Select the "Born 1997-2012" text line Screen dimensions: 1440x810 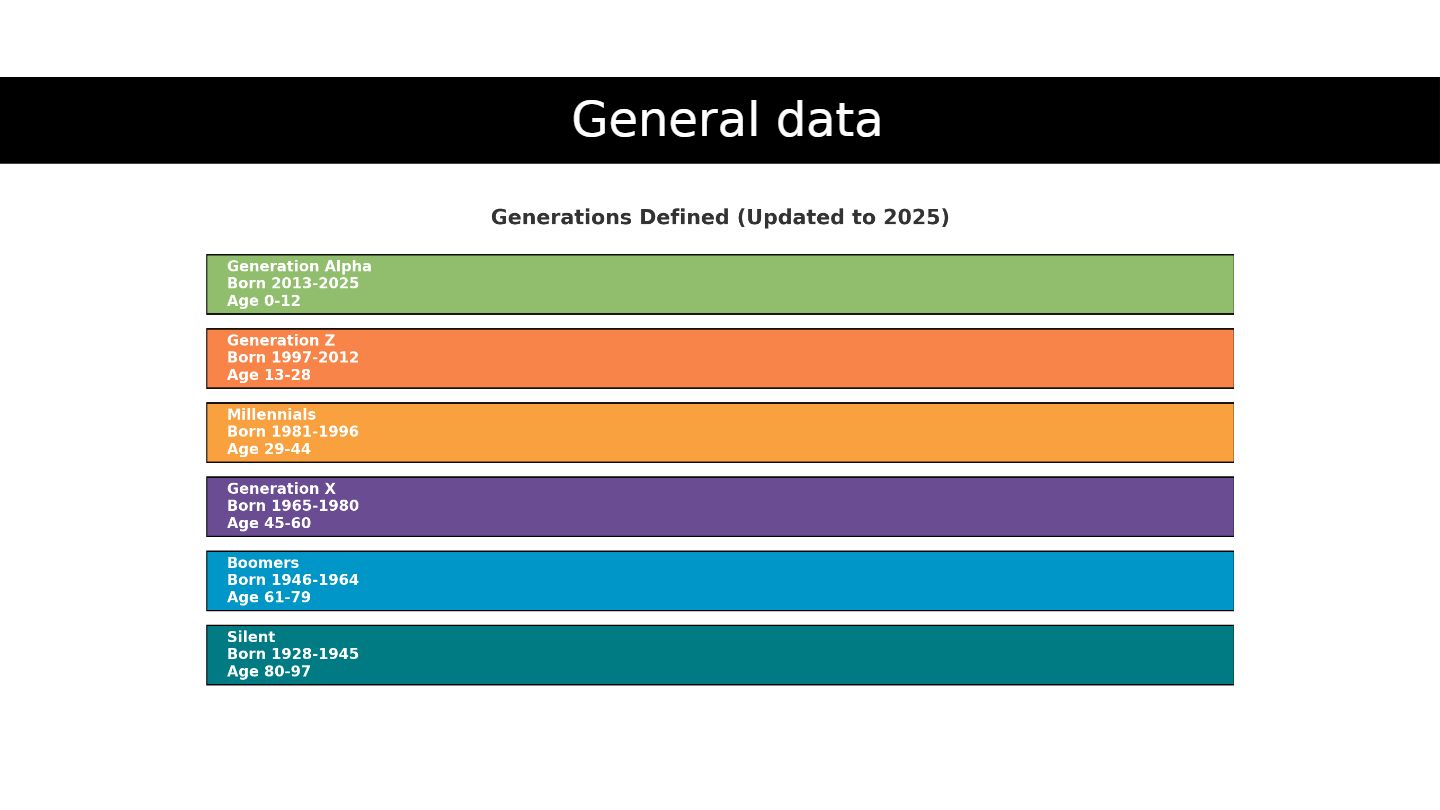coord(293,358)
